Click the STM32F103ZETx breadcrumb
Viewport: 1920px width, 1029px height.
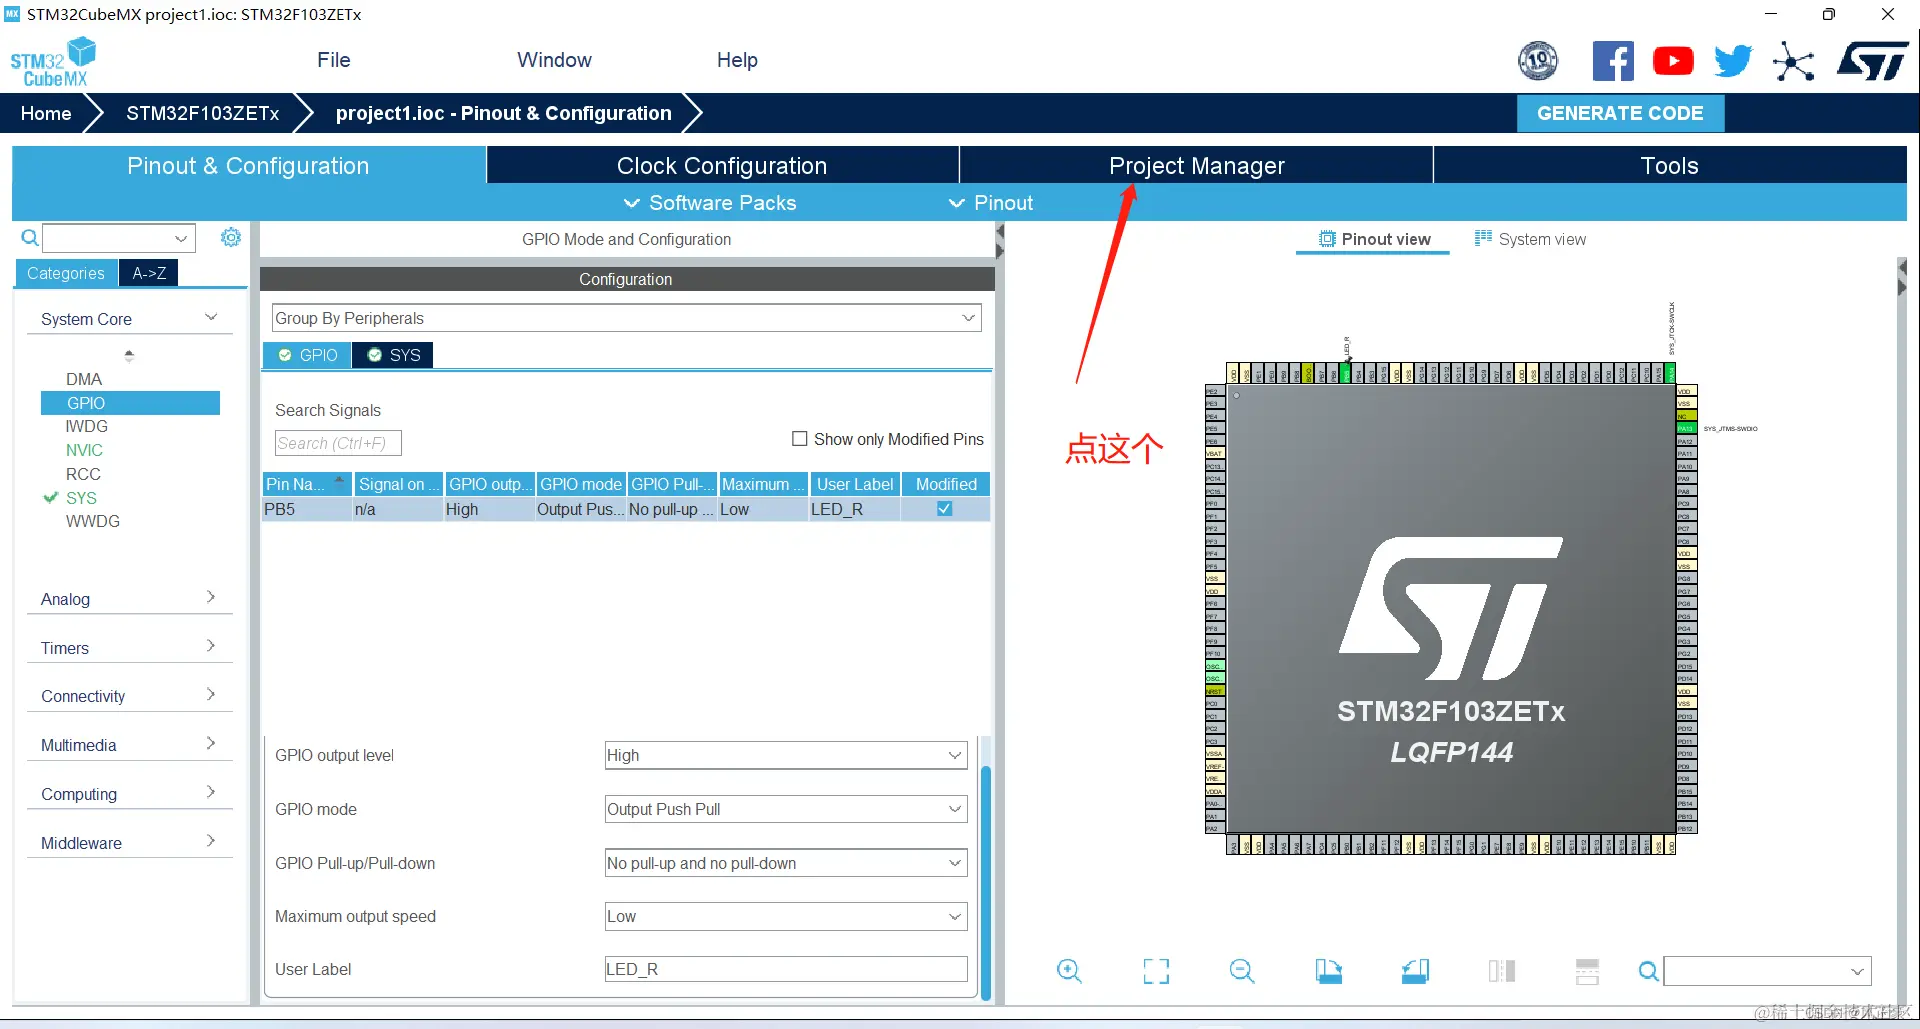(x=203, y=114)
